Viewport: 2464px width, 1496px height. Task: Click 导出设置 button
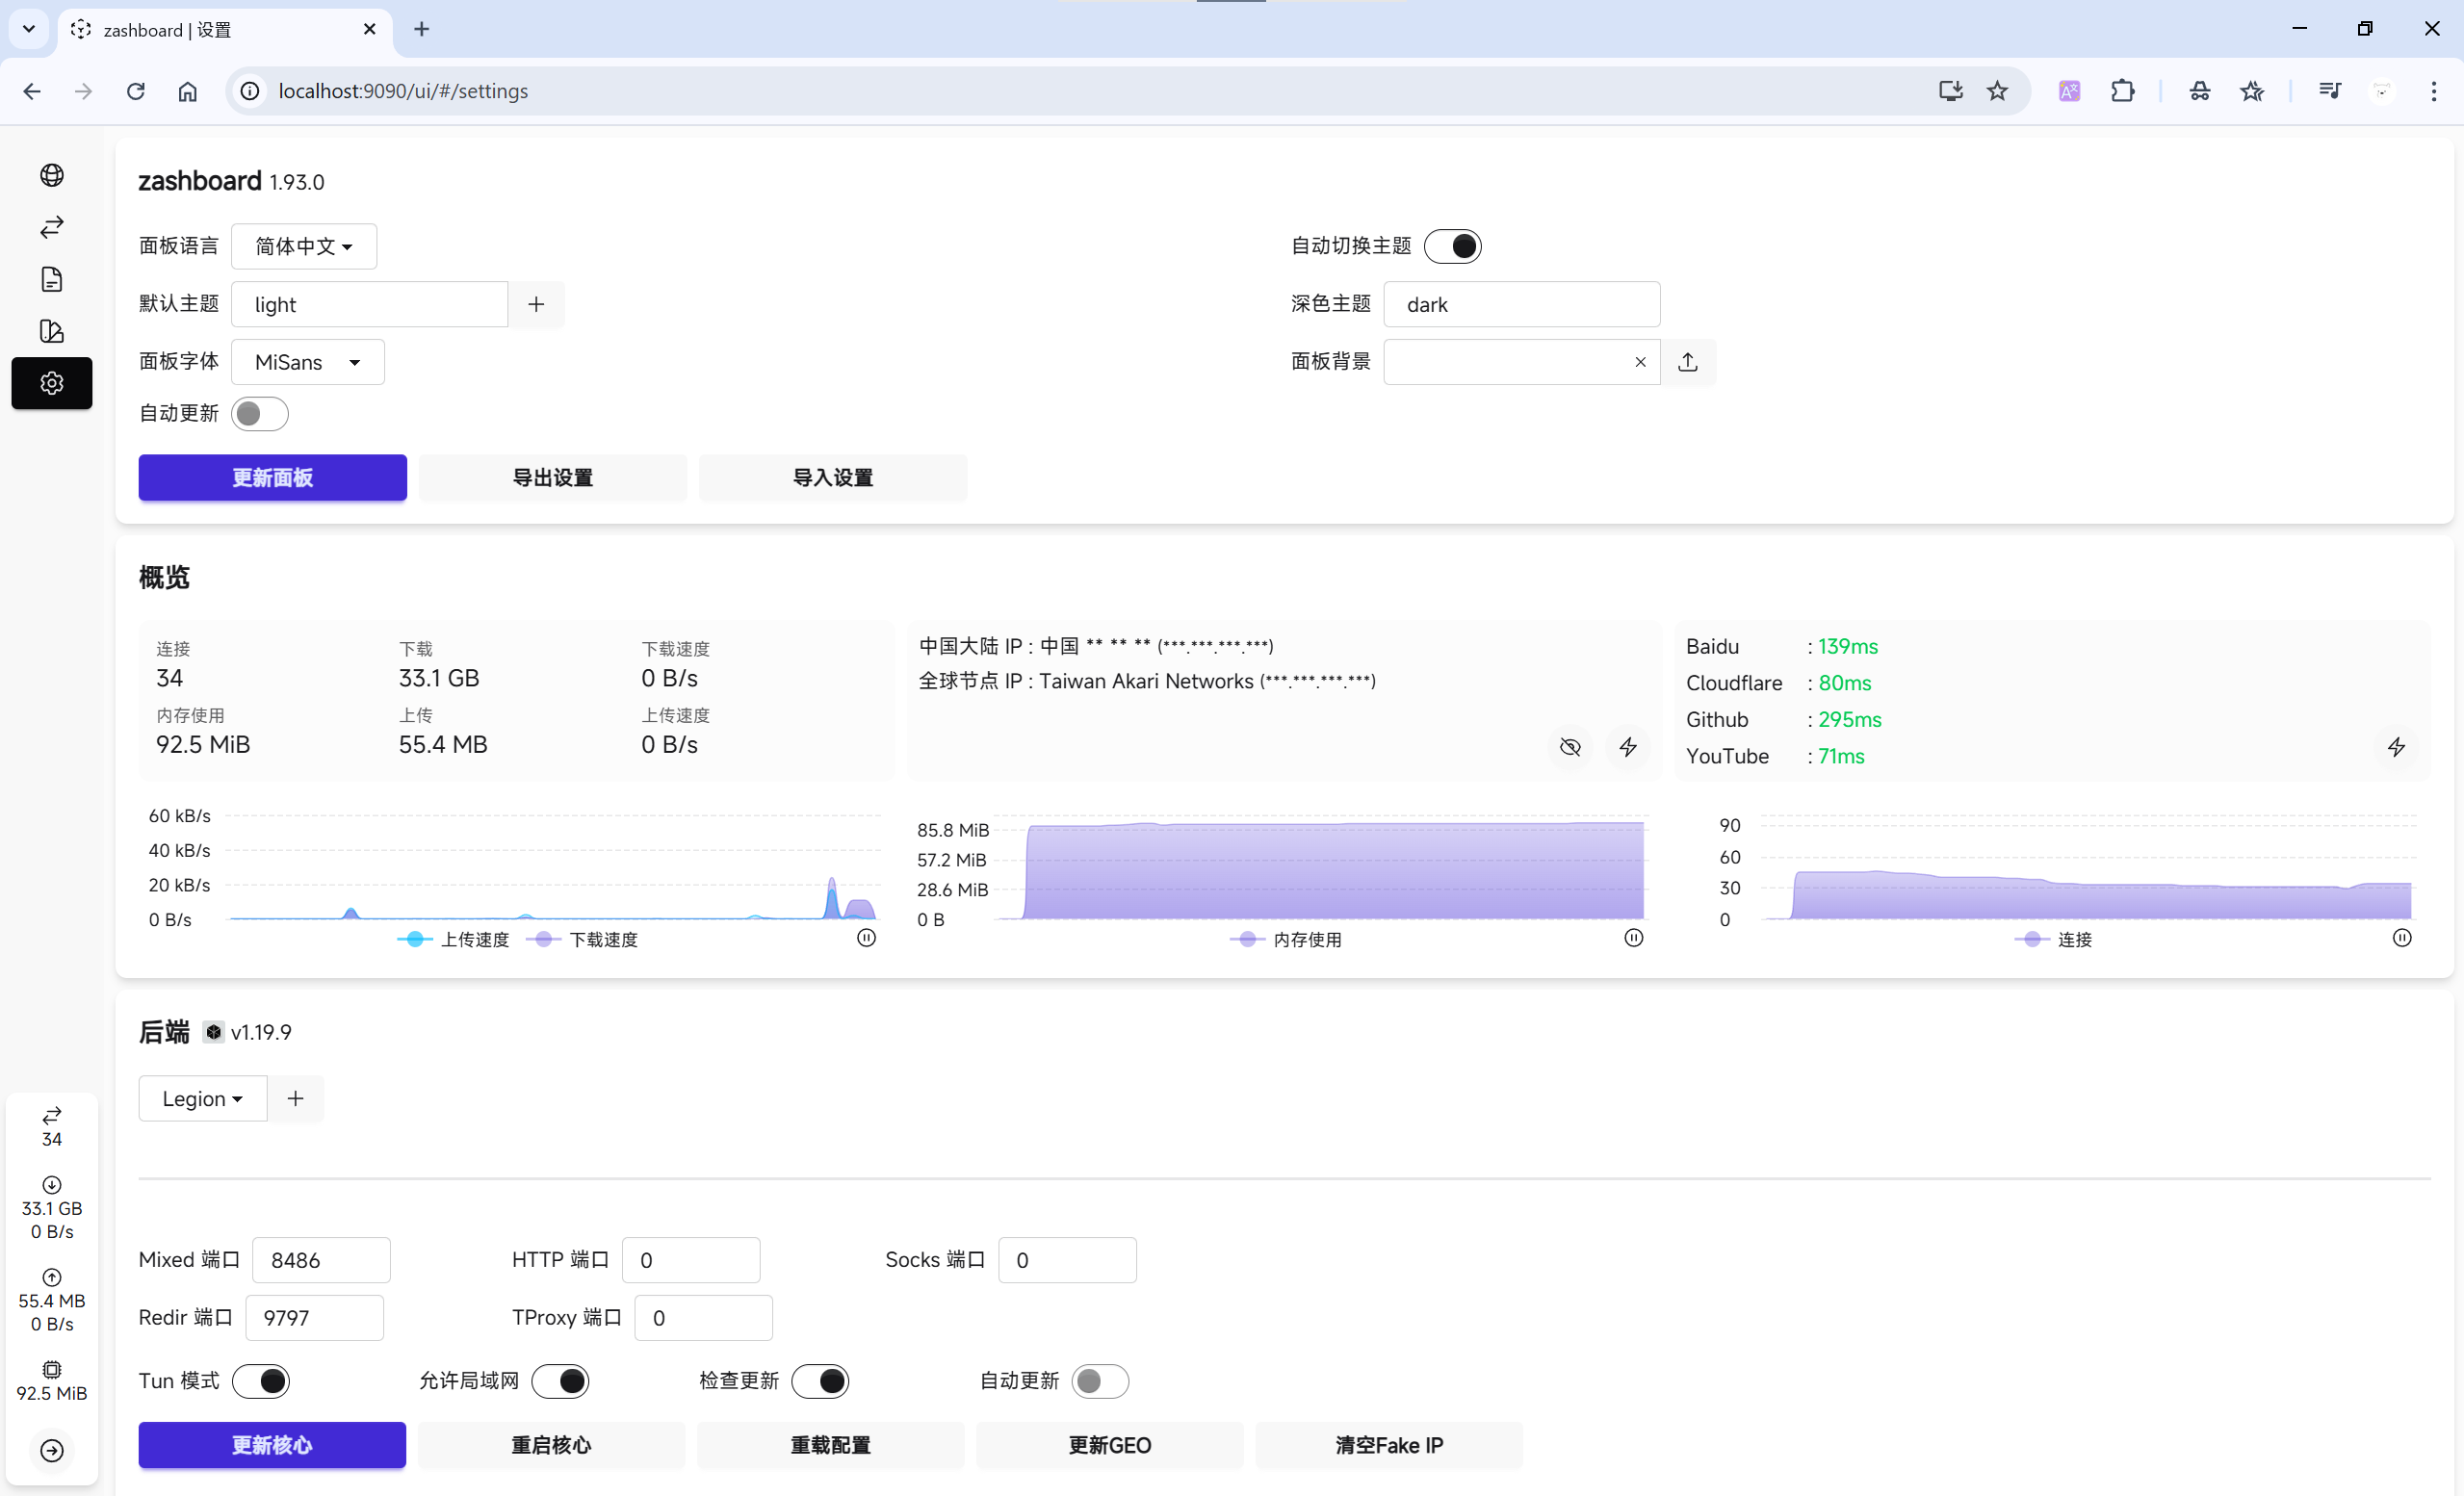pyautogui.click(x=553, y=477)
